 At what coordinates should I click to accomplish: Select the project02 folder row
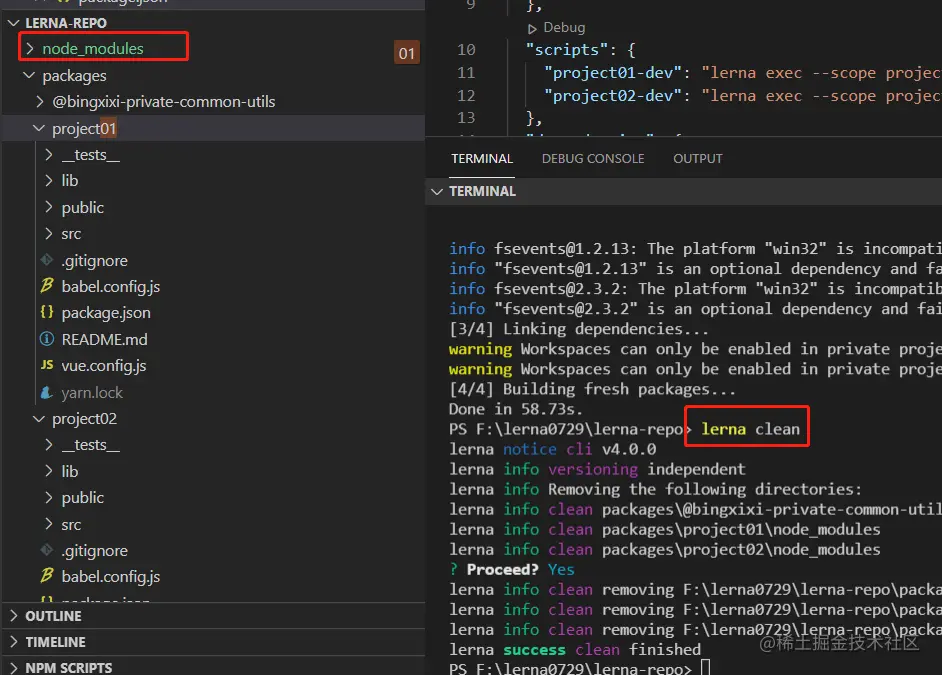pyautogui.click(x=213, y=419)
